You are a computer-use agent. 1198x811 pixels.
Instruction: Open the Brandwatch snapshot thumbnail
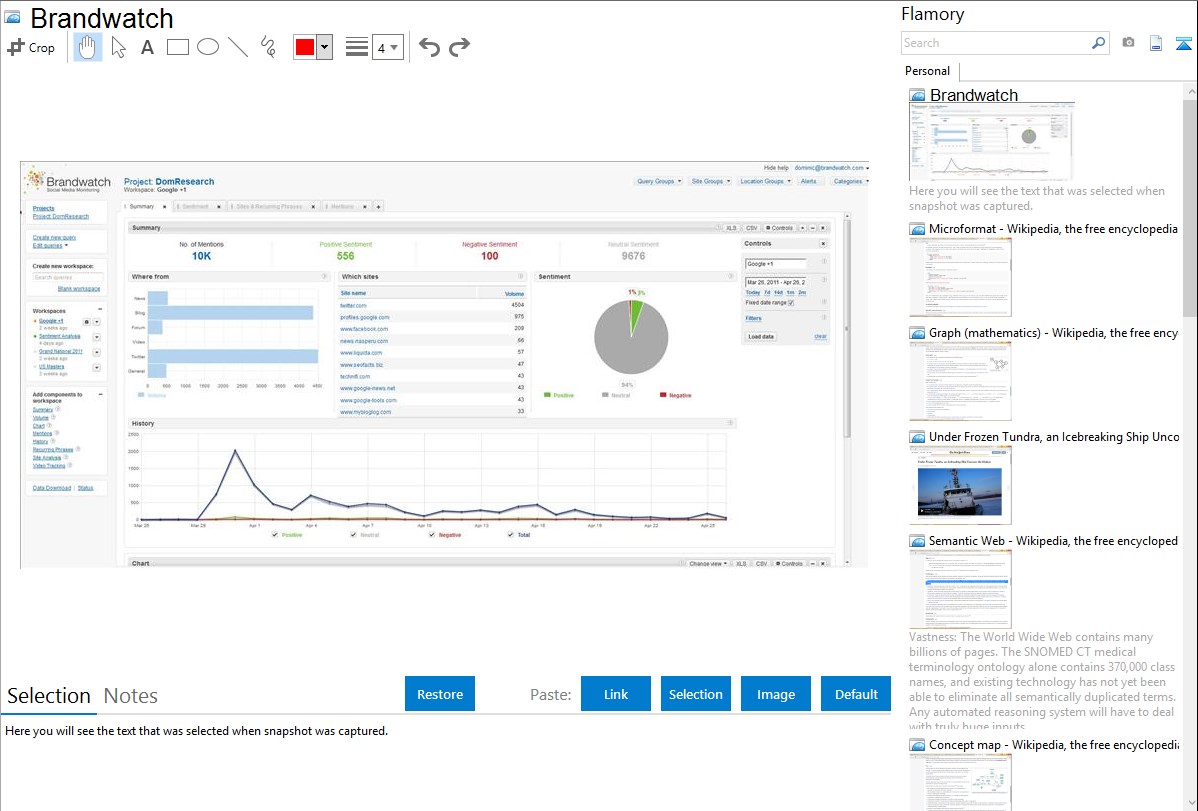pos(992,142)
